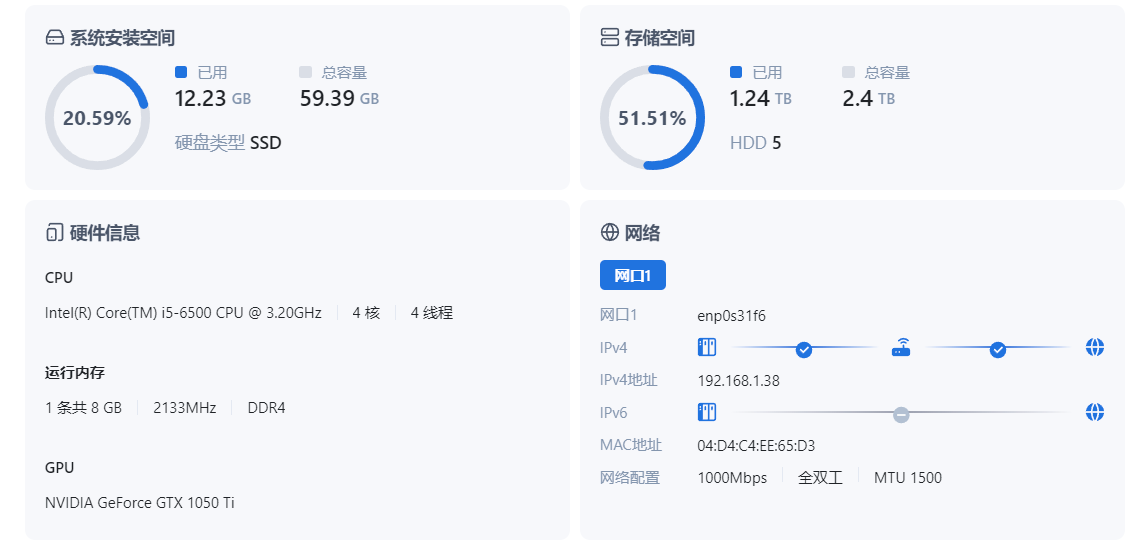Click the router icon in IPv4 row
This screenshot has height=557, width=1134.
coord(901,347)
